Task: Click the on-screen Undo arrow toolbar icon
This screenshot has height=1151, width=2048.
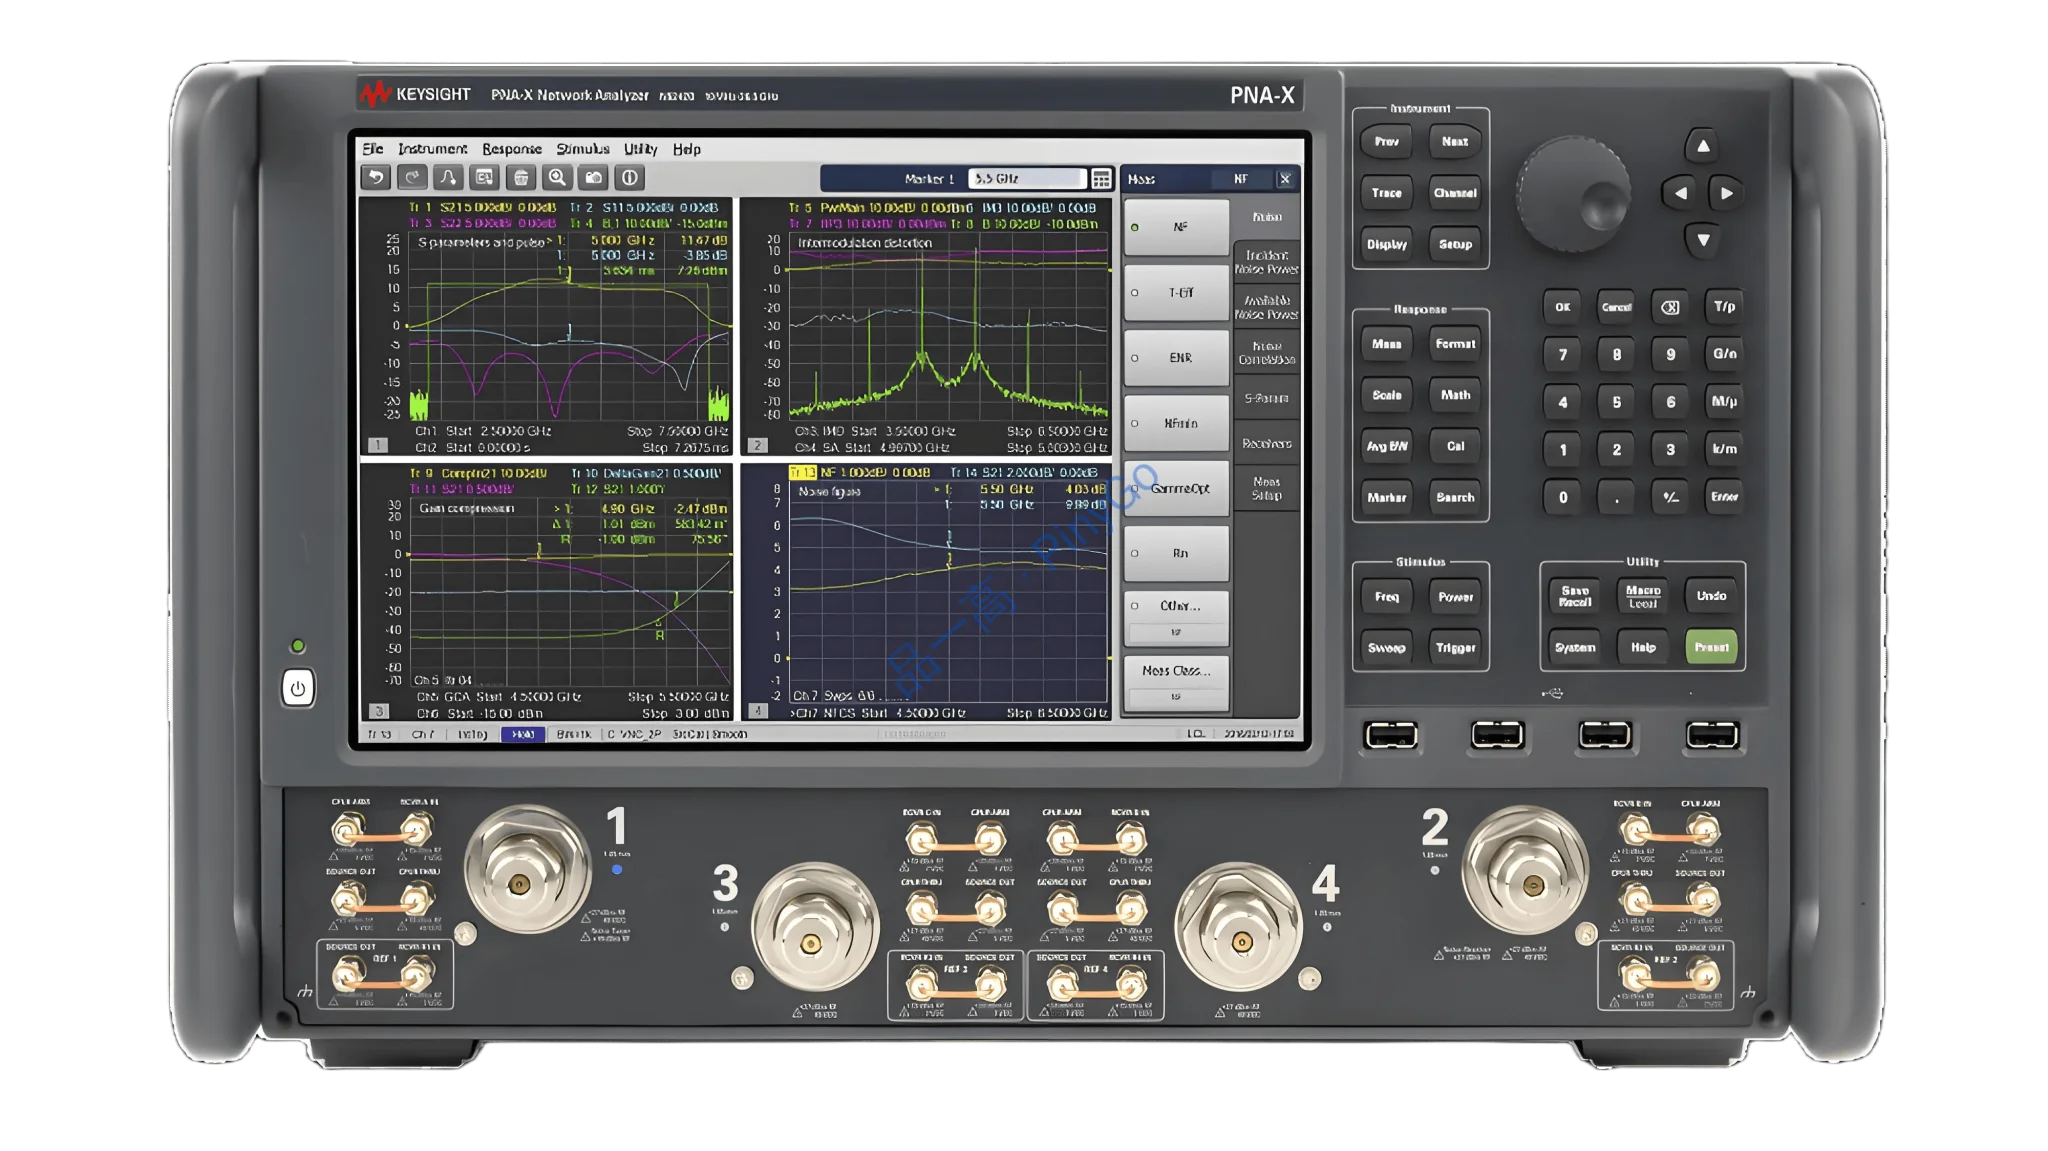Action: coord(376,178)
